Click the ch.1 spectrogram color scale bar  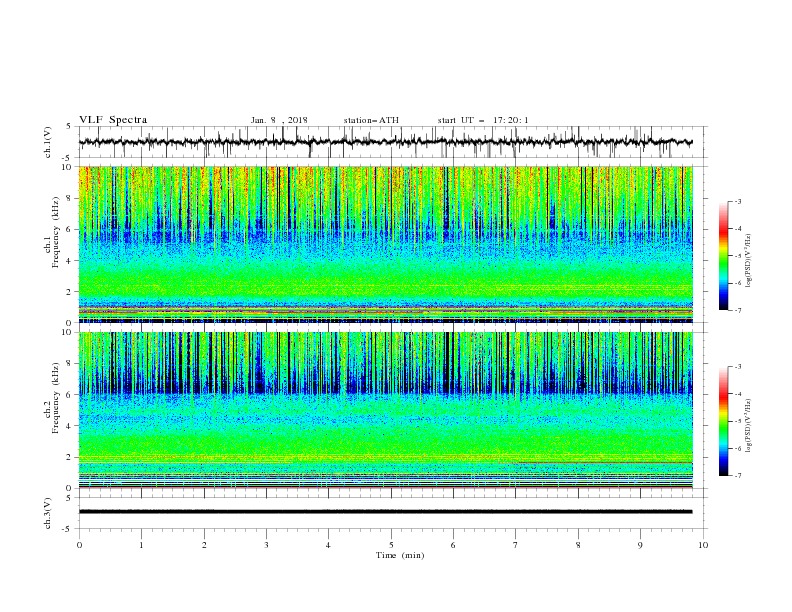click(723, 256)
